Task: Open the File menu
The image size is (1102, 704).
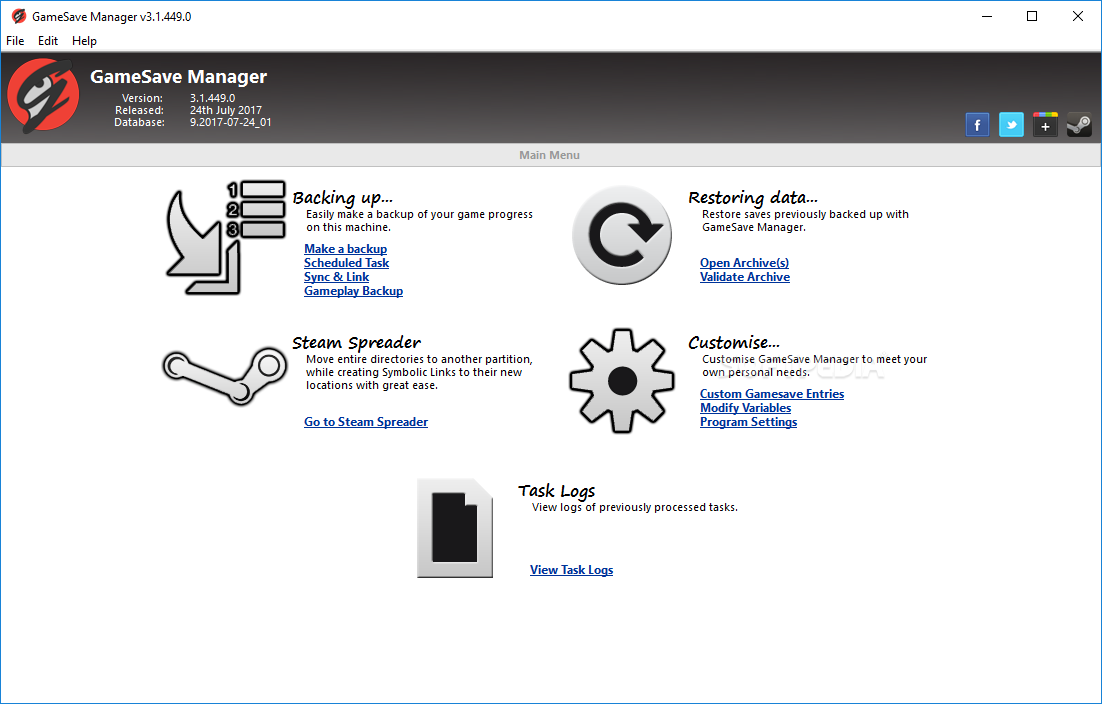Action: point(15,41)
